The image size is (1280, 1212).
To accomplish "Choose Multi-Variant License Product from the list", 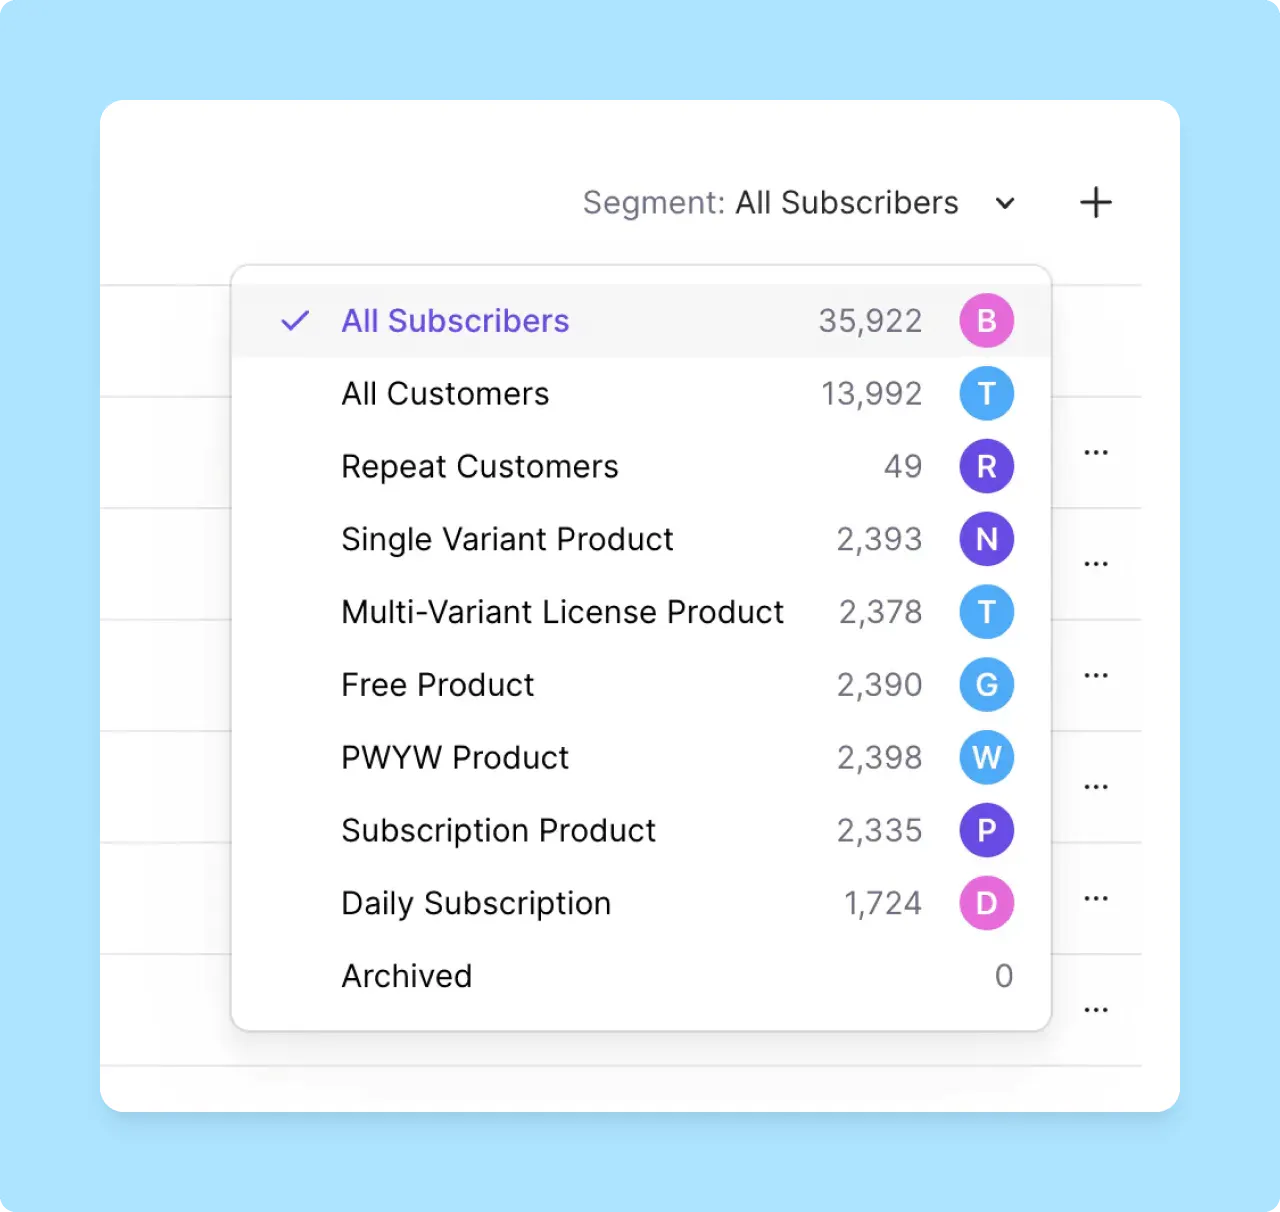I will click(562, 612).
